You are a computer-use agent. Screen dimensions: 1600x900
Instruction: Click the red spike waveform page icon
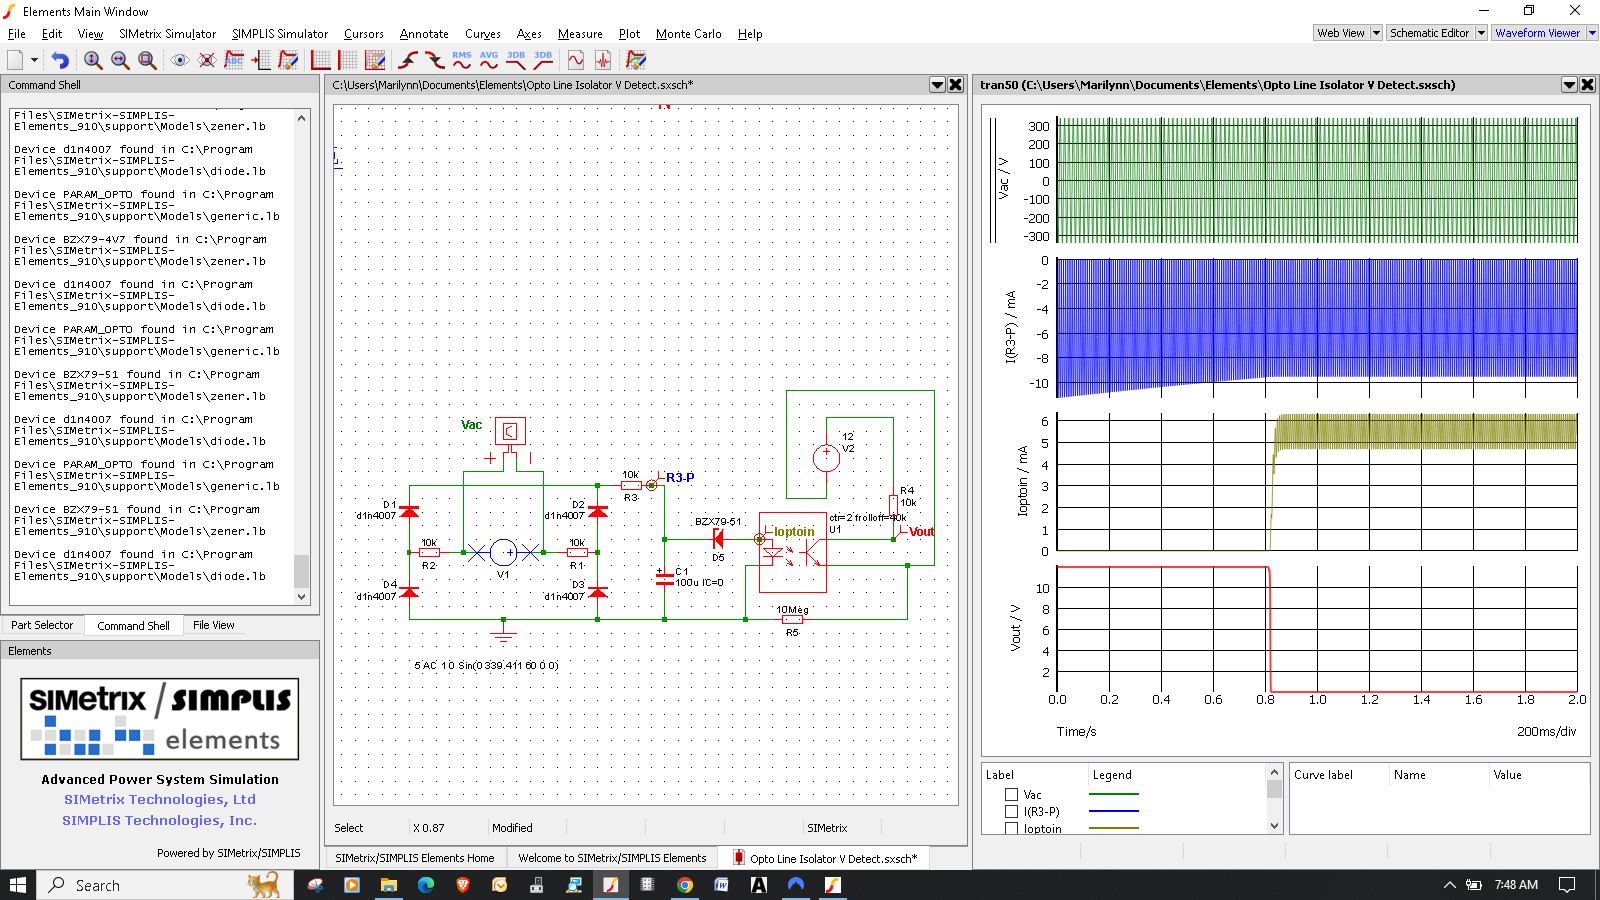603,60
